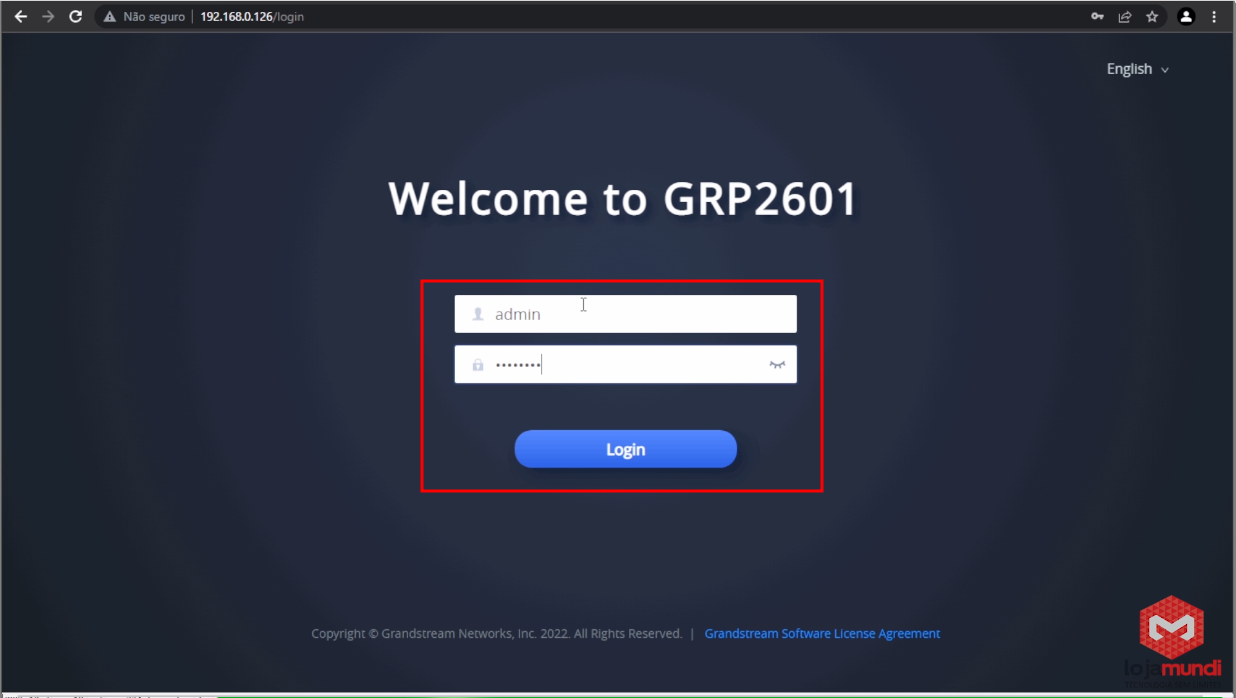
Task: Open the saved passwords key icon
Action: click(1097, 17)
